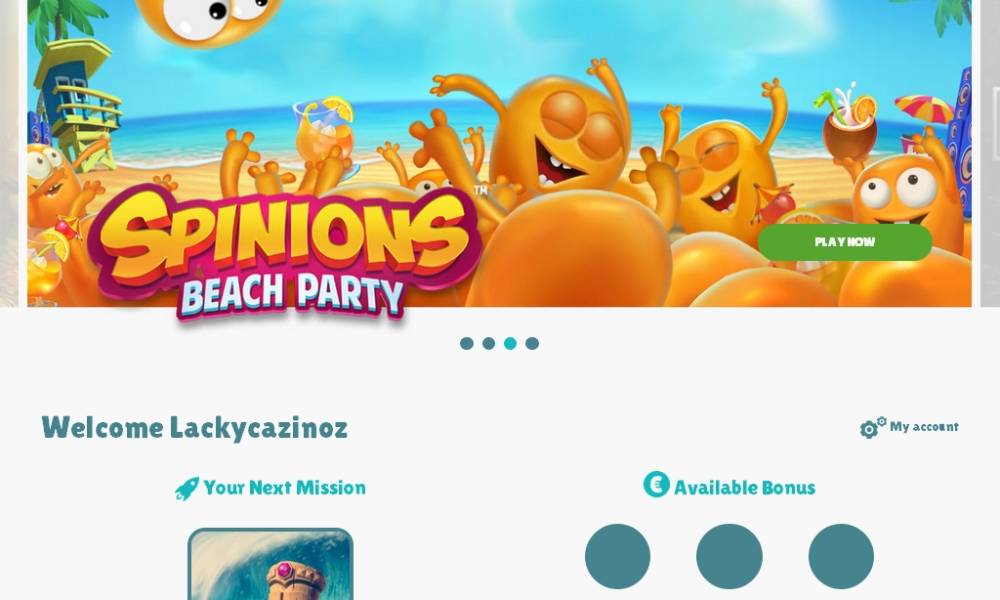Switch to the second carousel slide dot
The image size is (1000, 600).
[x=489, y=344]
